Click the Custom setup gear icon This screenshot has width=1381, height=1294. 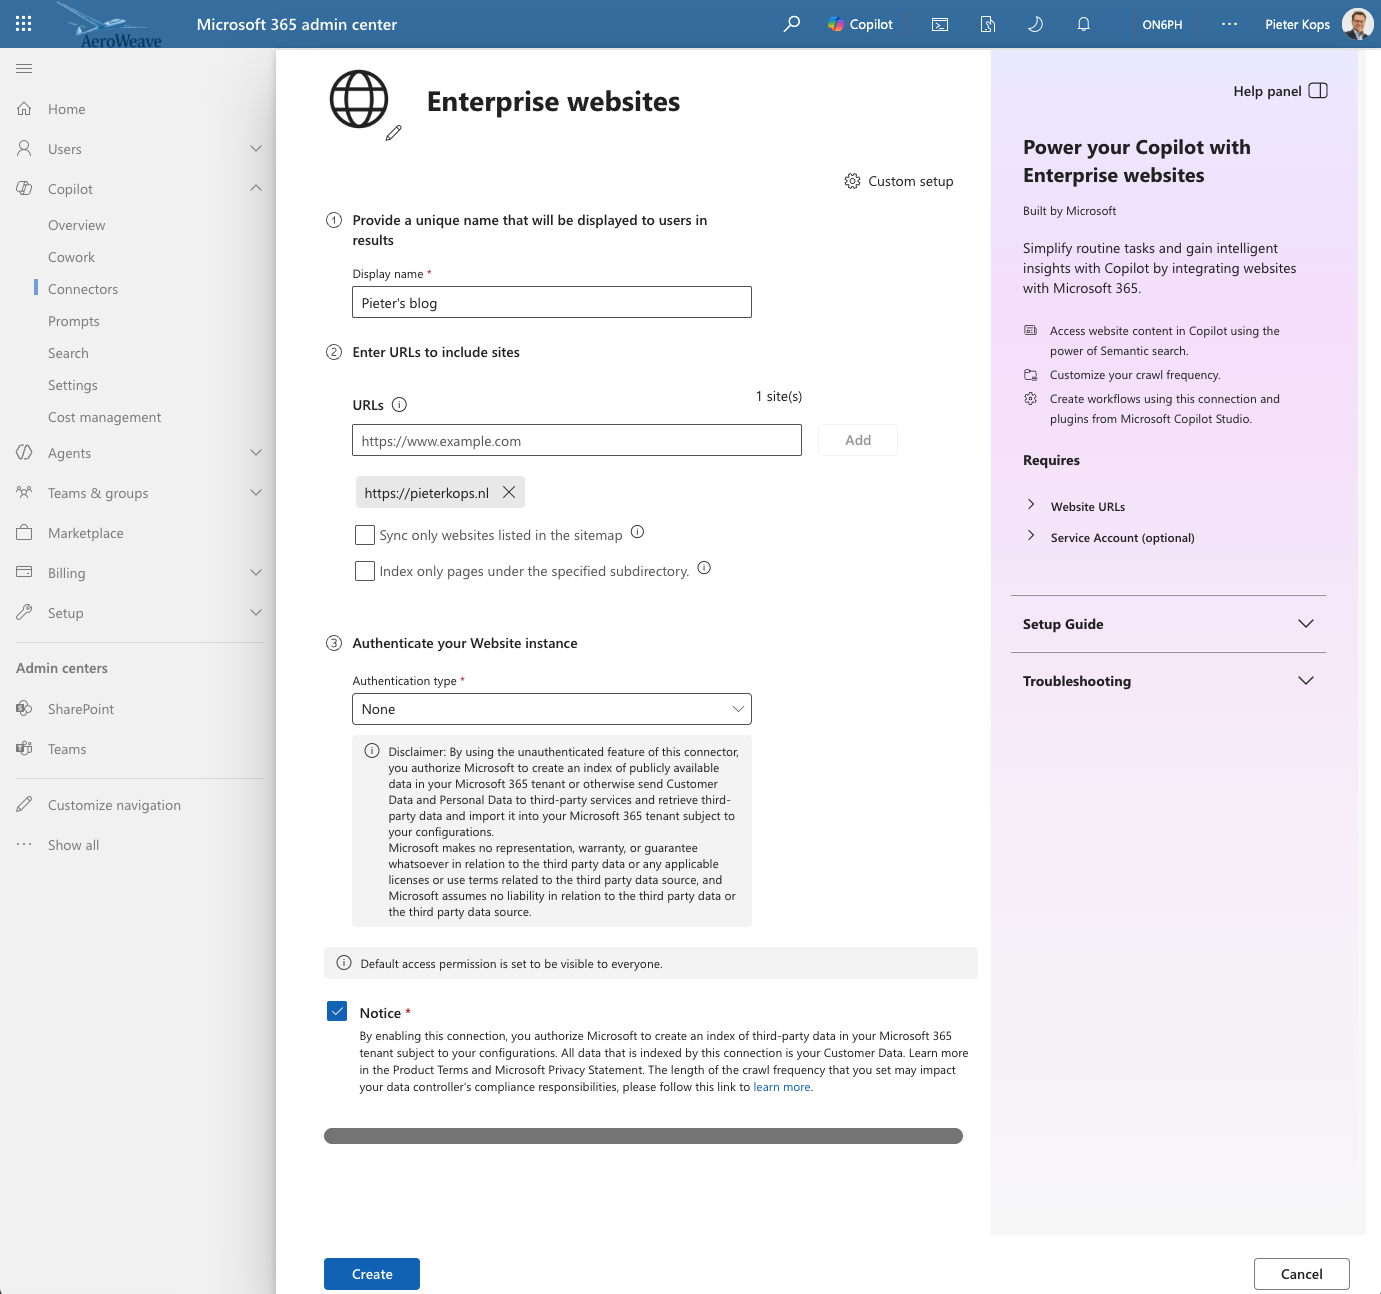[852, 181]
